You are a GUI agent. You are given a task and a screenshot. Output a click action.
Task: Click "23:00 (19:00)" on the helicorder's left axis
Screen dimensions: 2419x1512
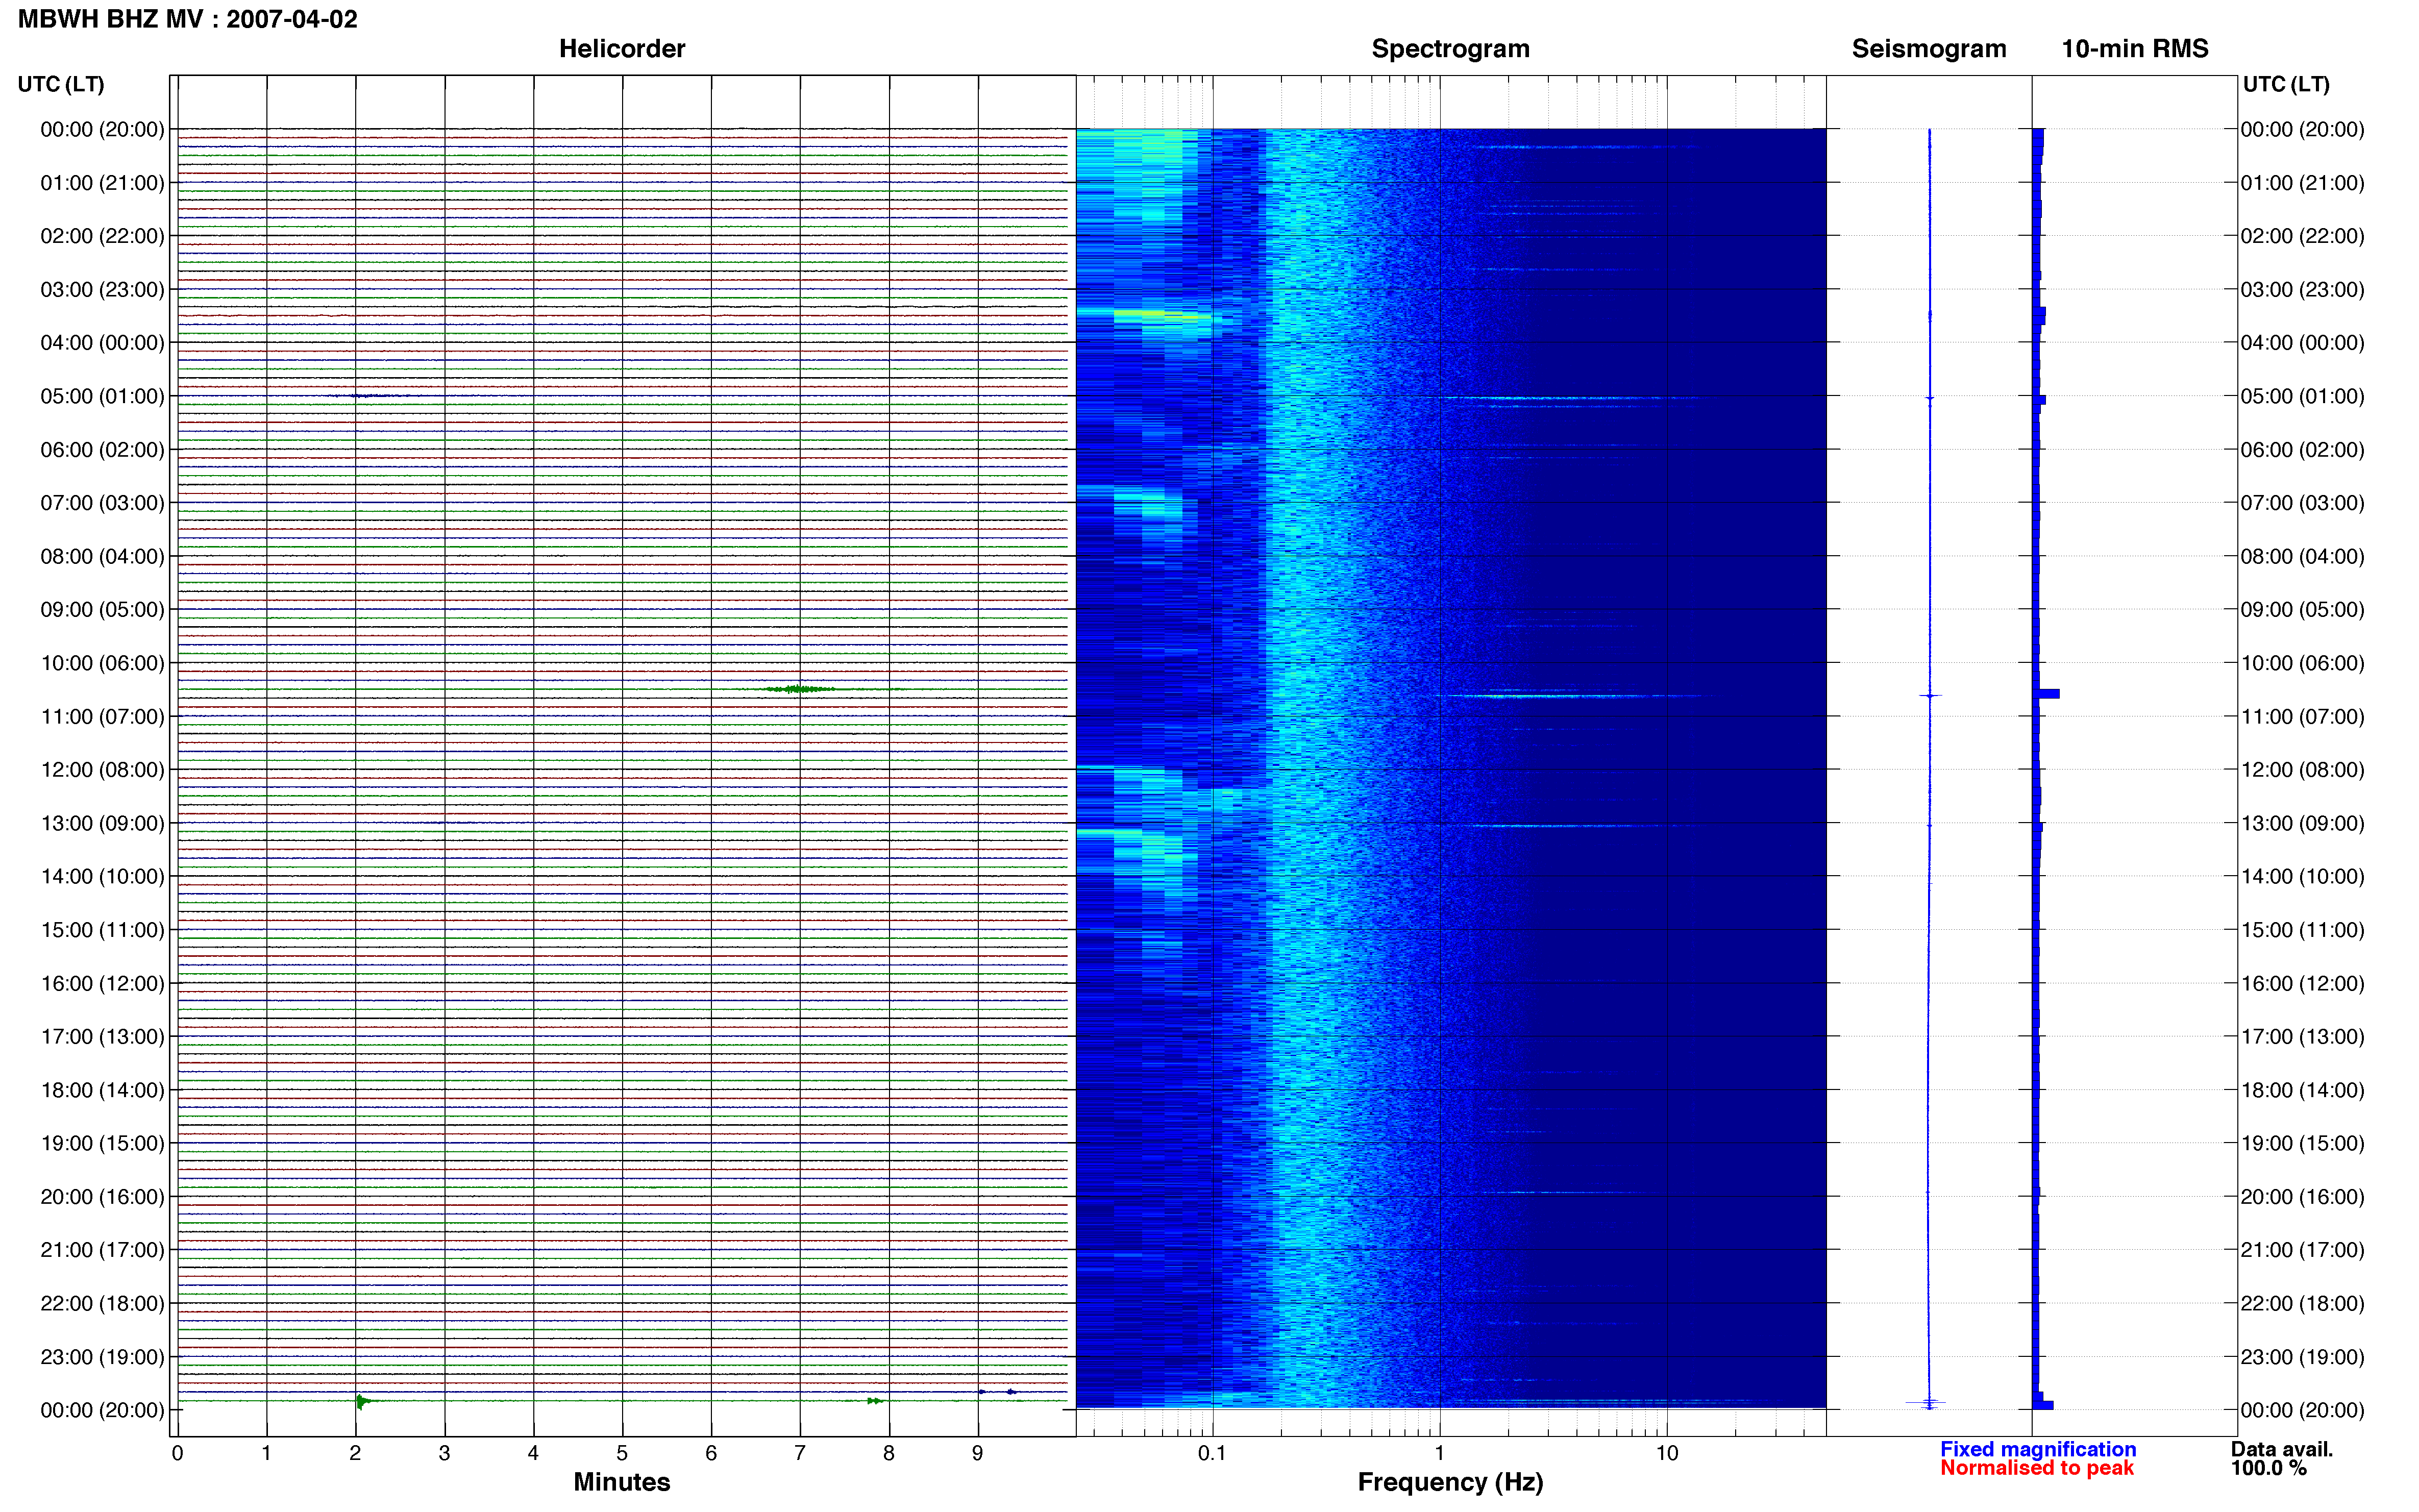point(102,1357)
